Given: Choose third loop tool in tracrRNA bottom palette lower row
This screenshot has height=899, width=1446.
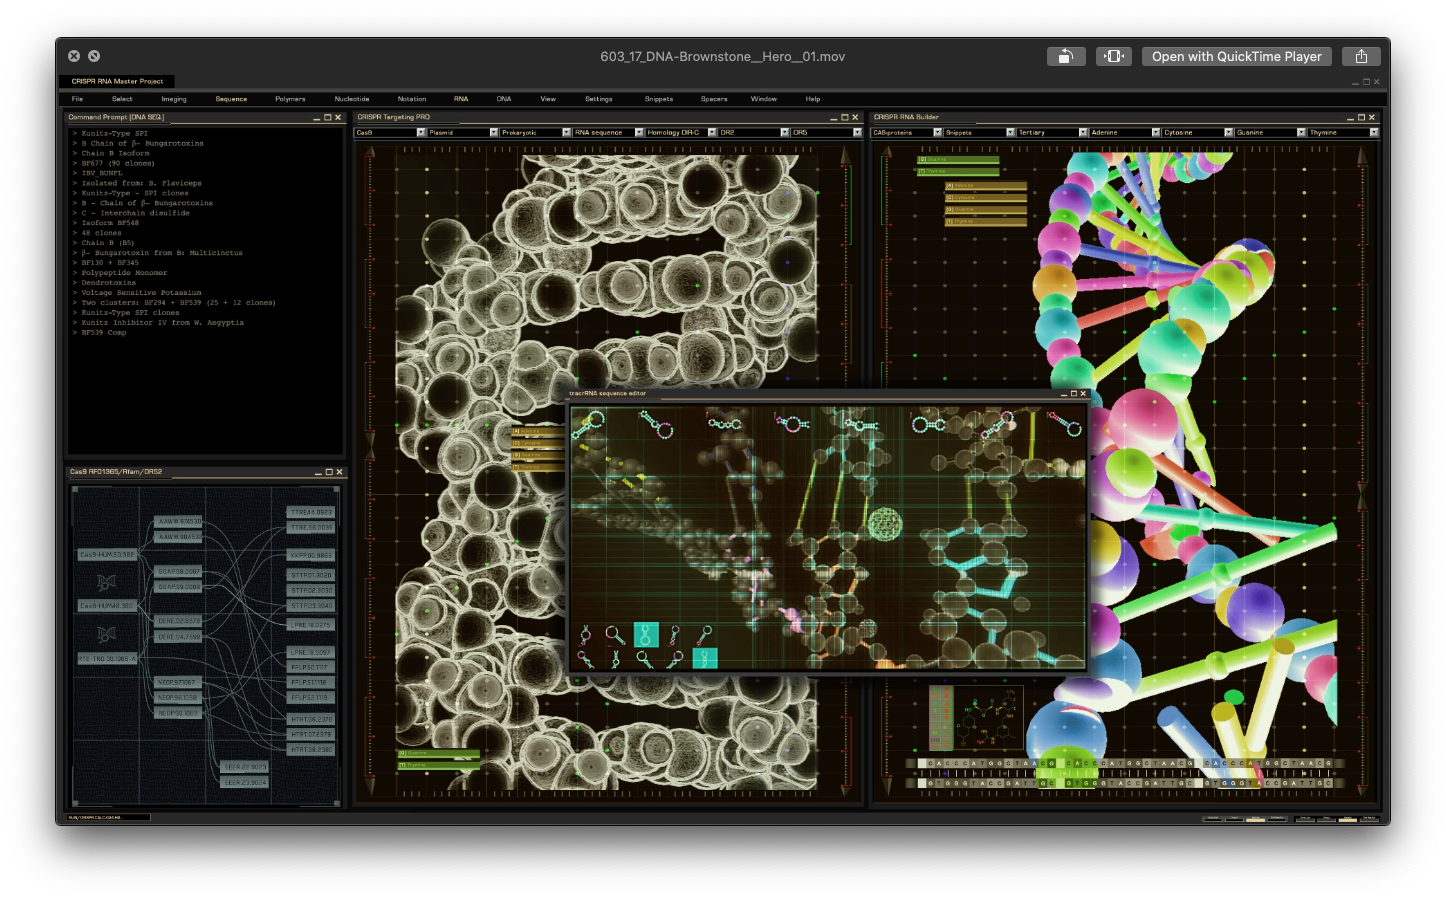Looking at the screenshot, I should click(645, 659).
